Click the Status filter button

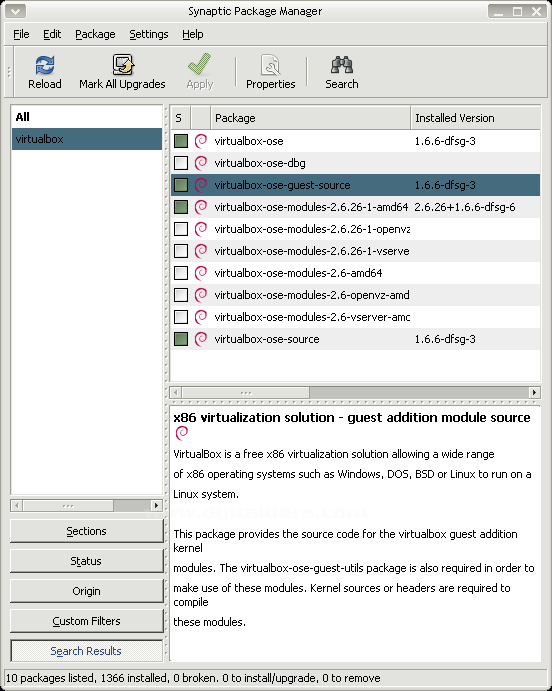pyautogui.click(x=86, y=561)
